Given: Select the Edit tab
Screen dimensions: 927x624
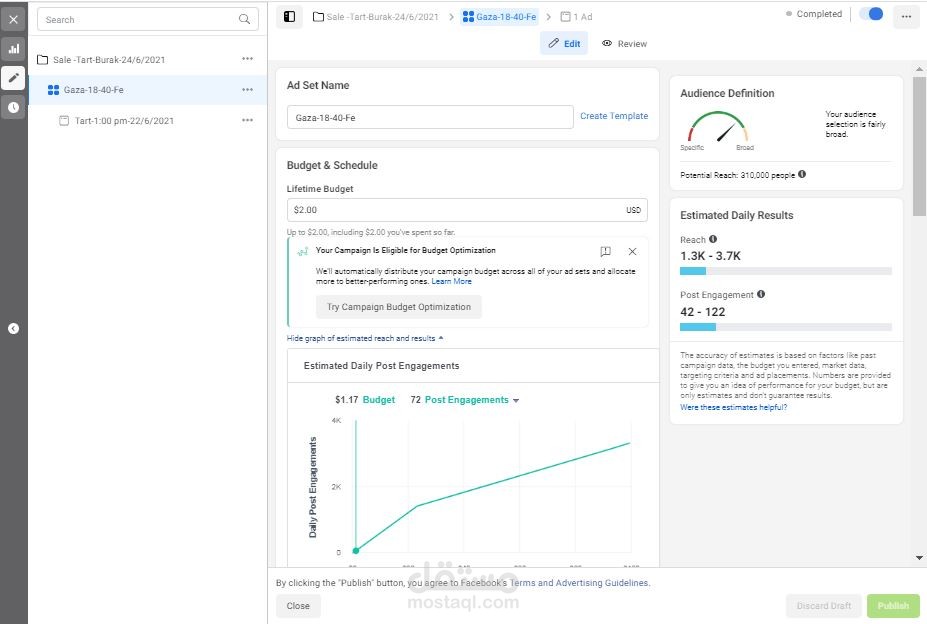Looking at the screenshot, I should [x=564, y=44].
